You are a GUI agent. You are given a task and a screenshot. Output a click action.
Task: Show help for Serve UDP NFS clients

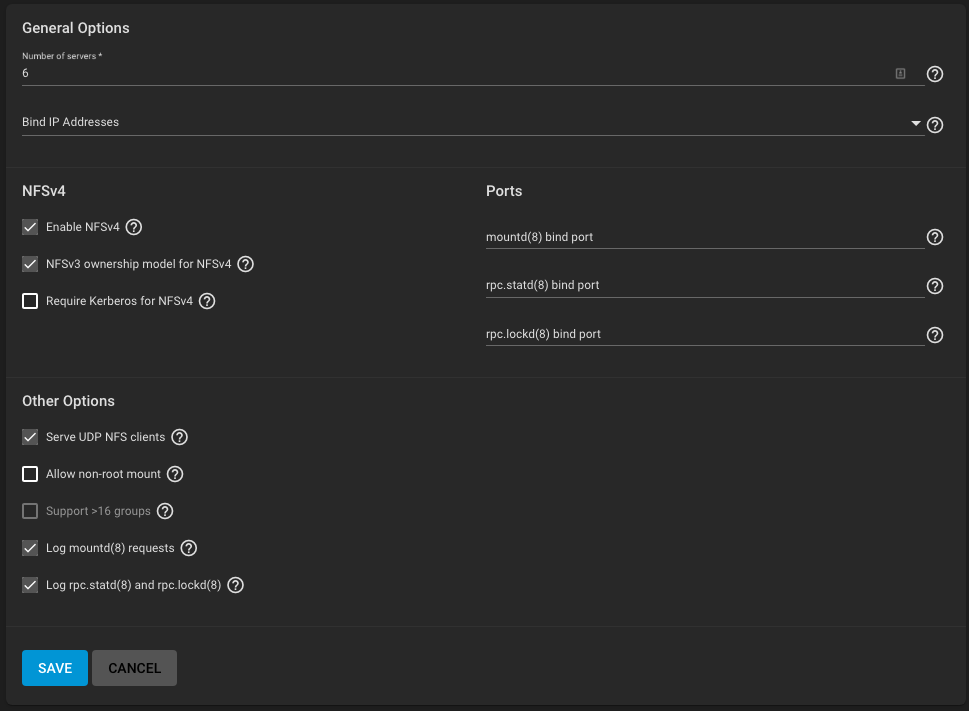[179, 437]
